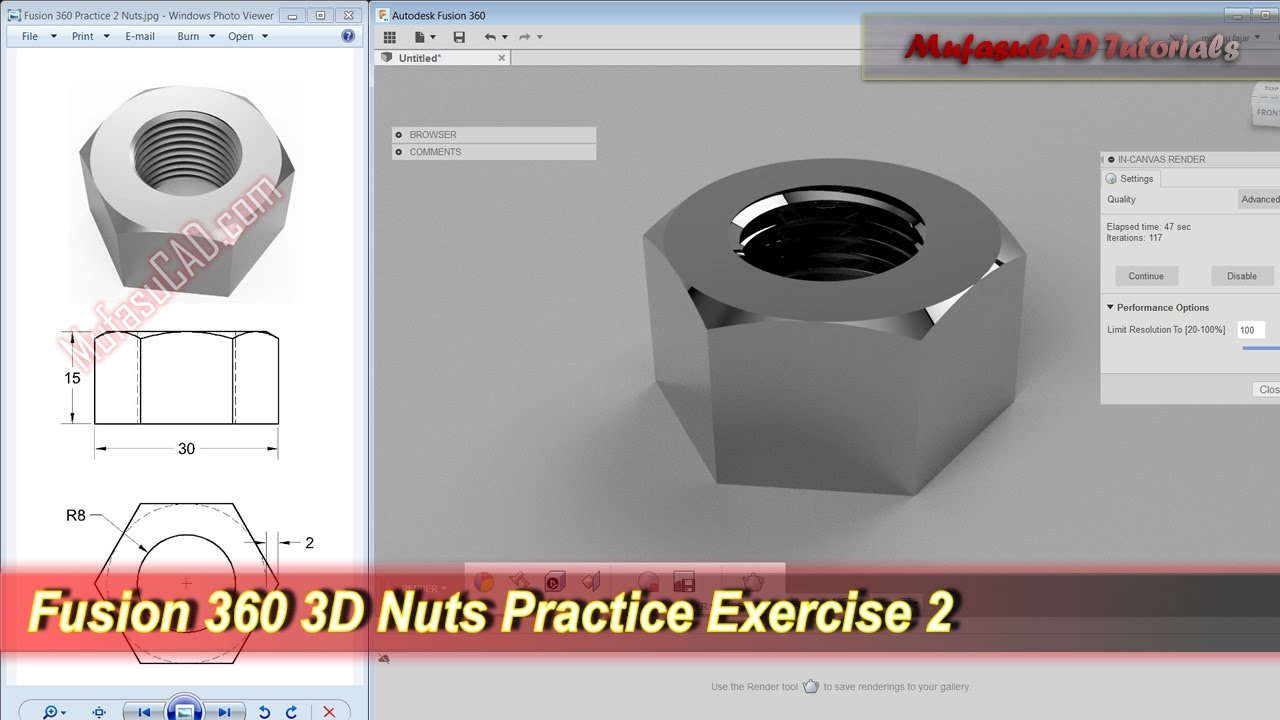The image size is (1280, 720).
Task: Expand the BROWSER panel
Action: [399, 135]
